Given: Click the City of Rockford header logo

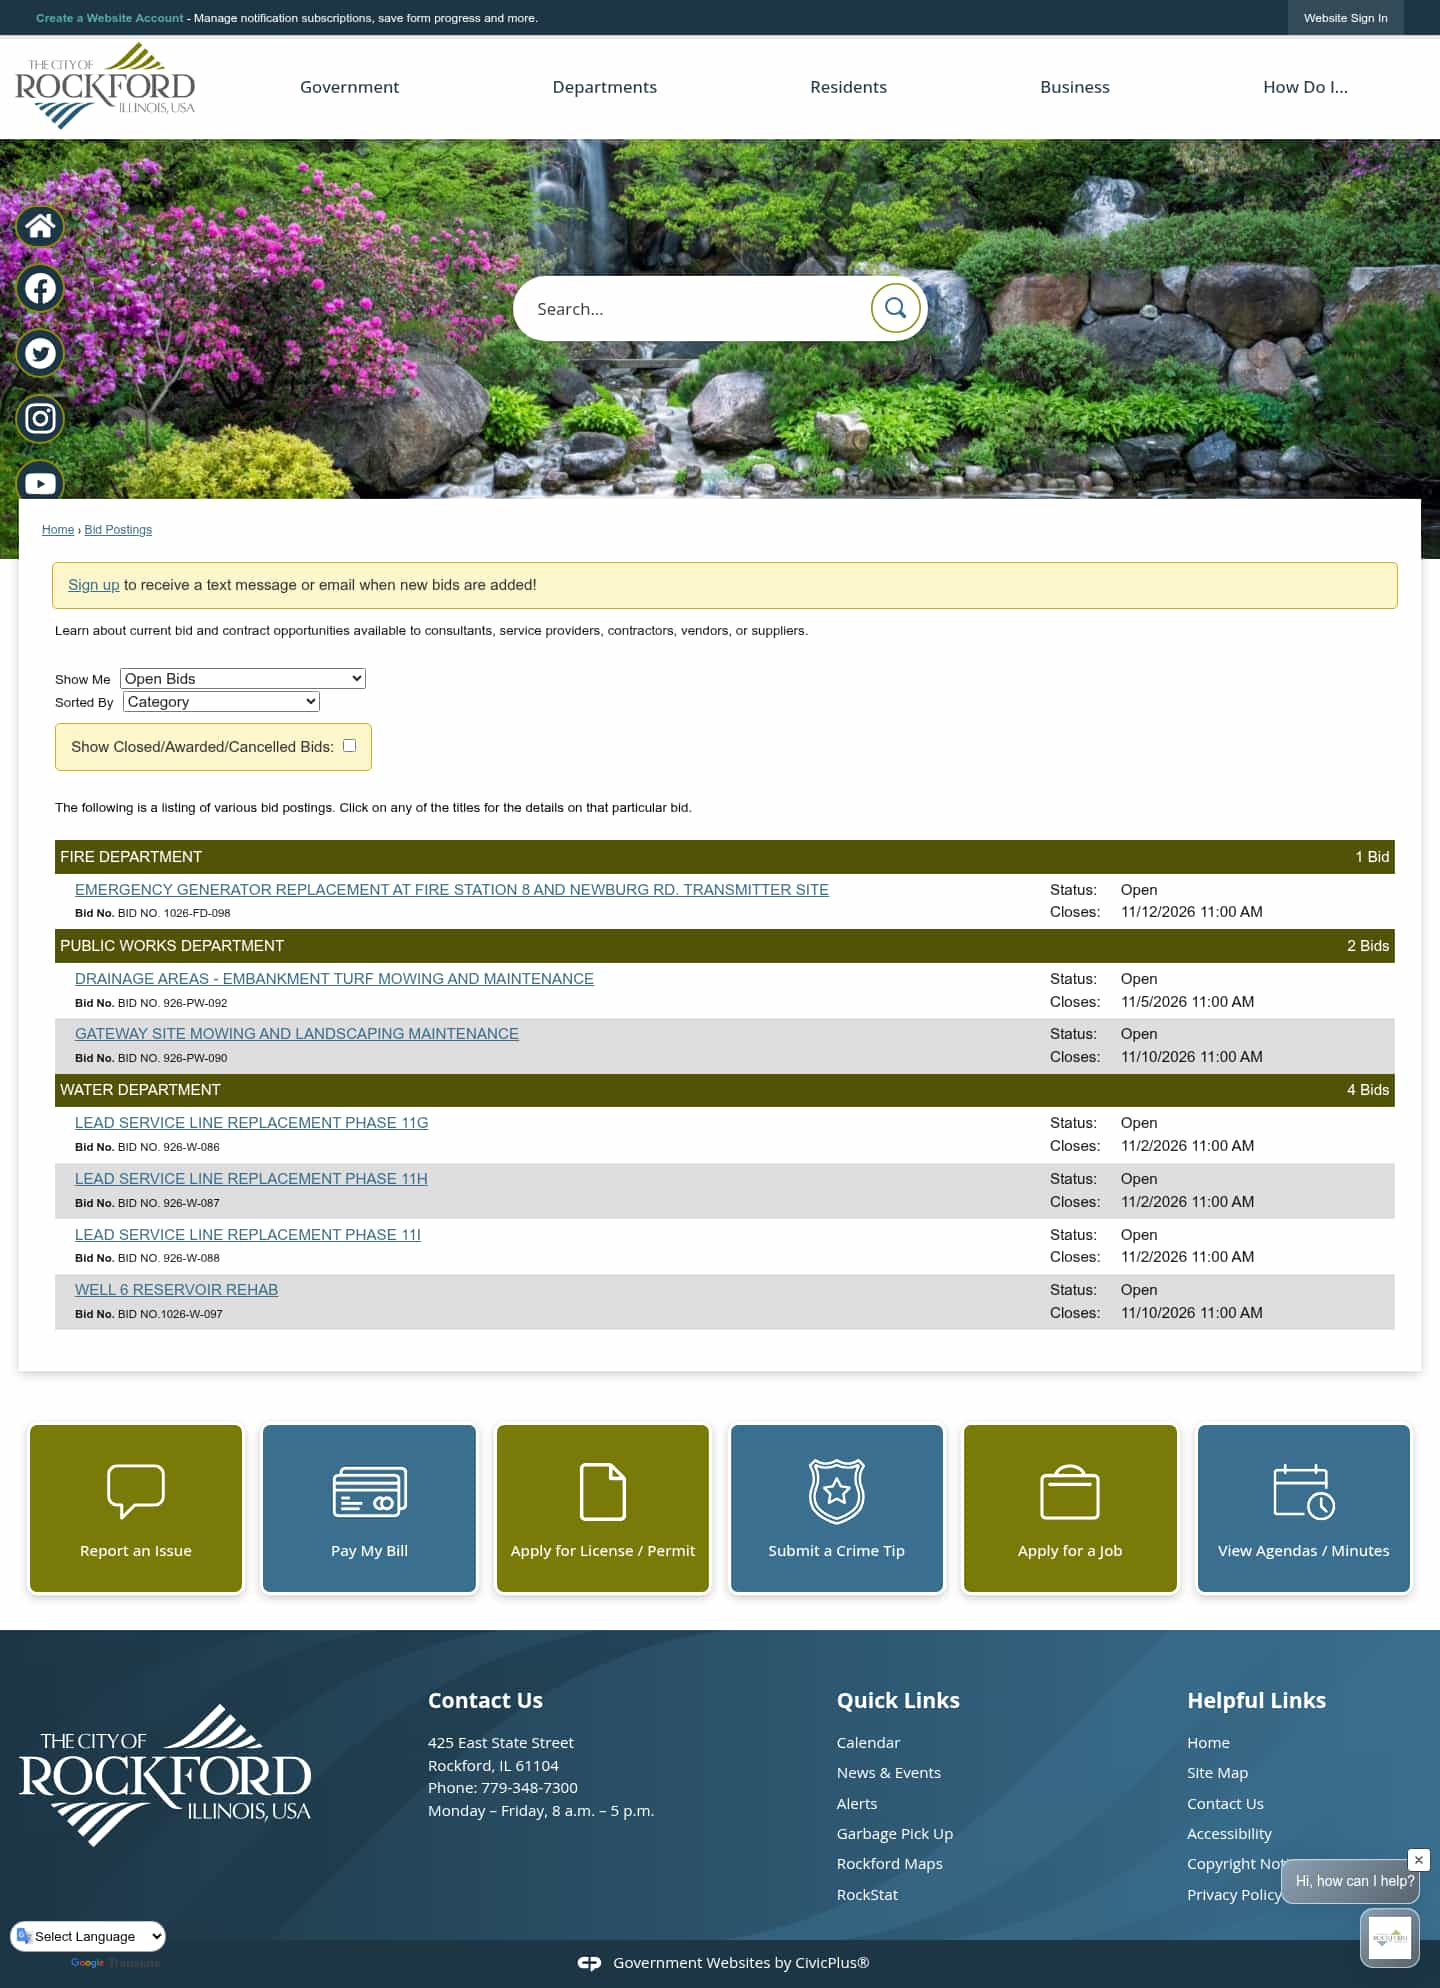Looking at the screenshot, I should coord(105,87).
